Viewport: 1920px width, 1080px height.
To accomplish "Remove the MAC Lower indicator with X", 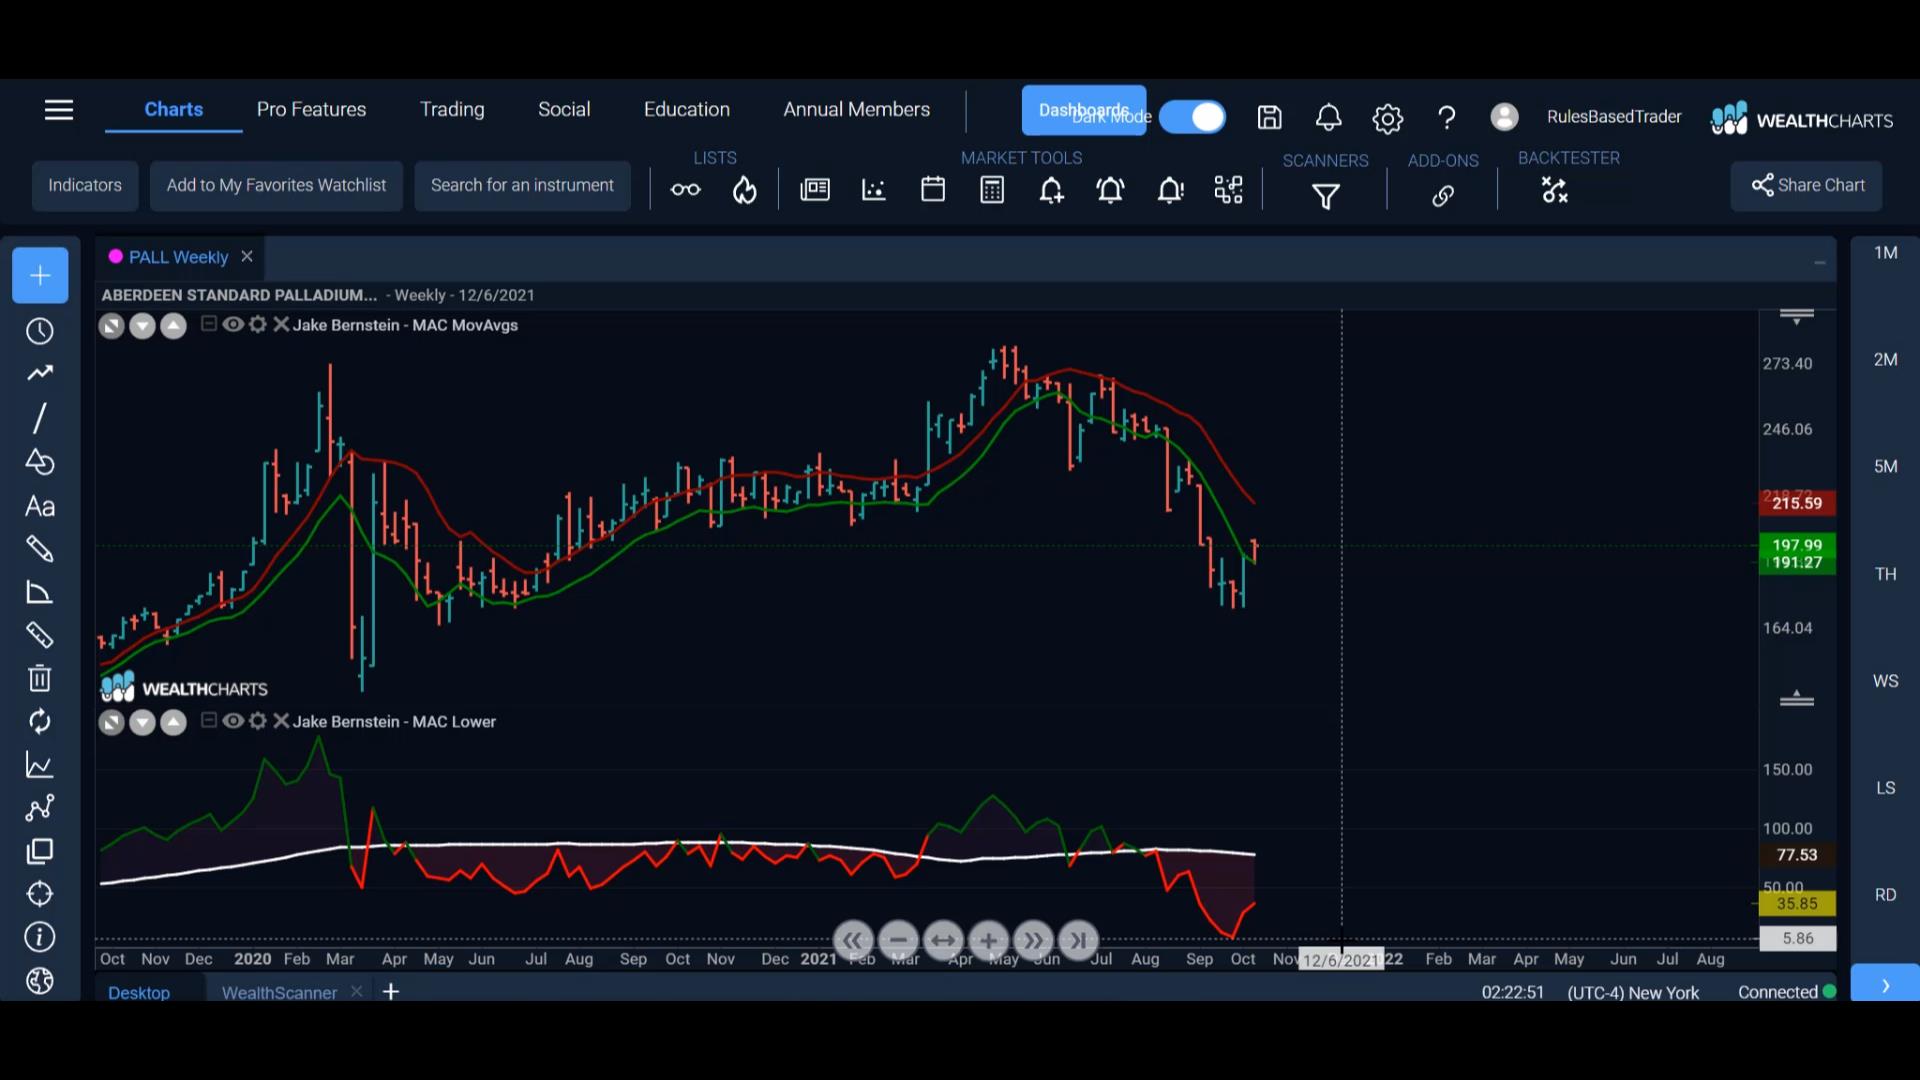I will click(x=281, y=720).
